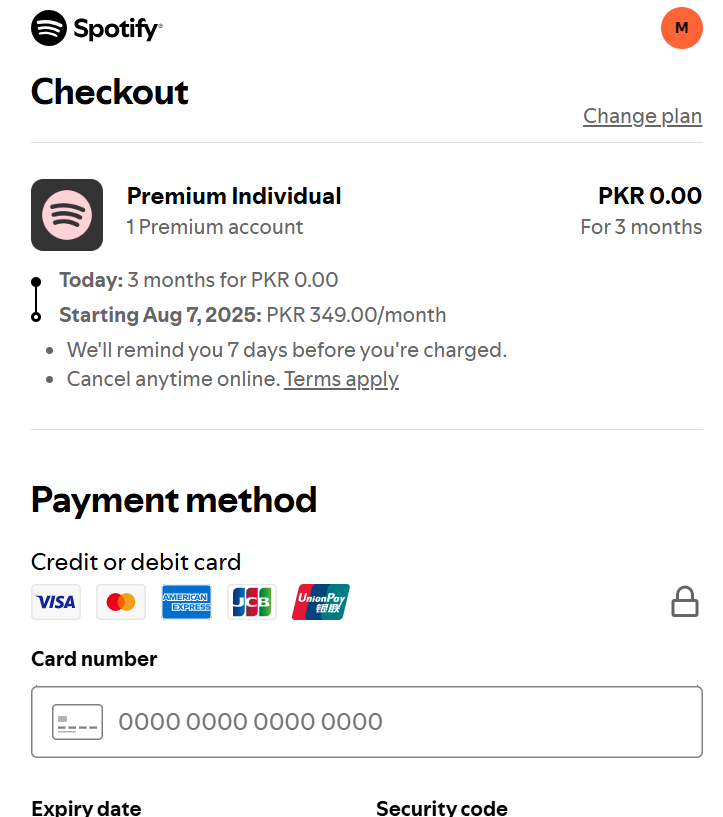
Task: Click the Payment method heading
Action: point(173,500)
